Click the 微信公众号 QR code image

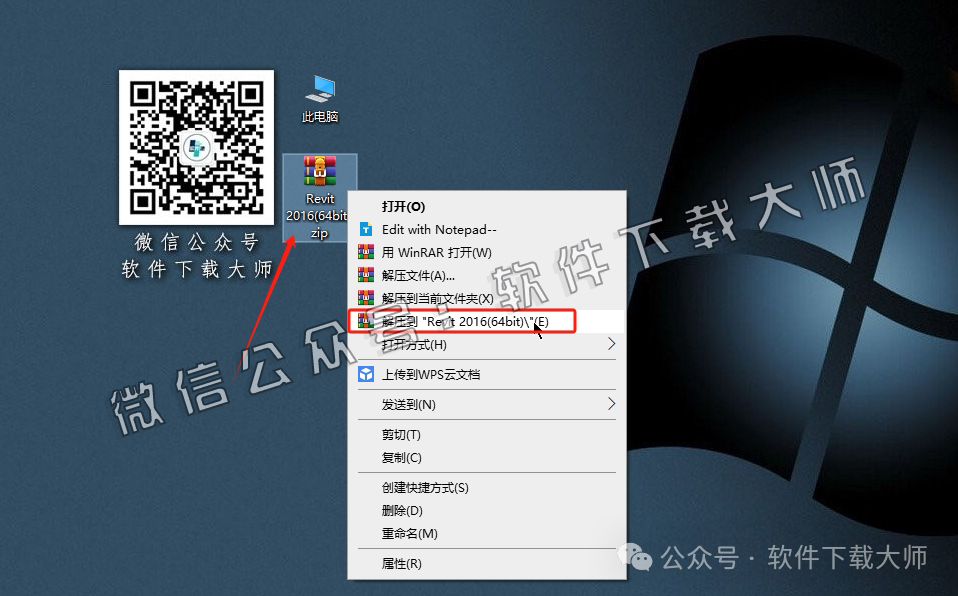pos(196,146)
